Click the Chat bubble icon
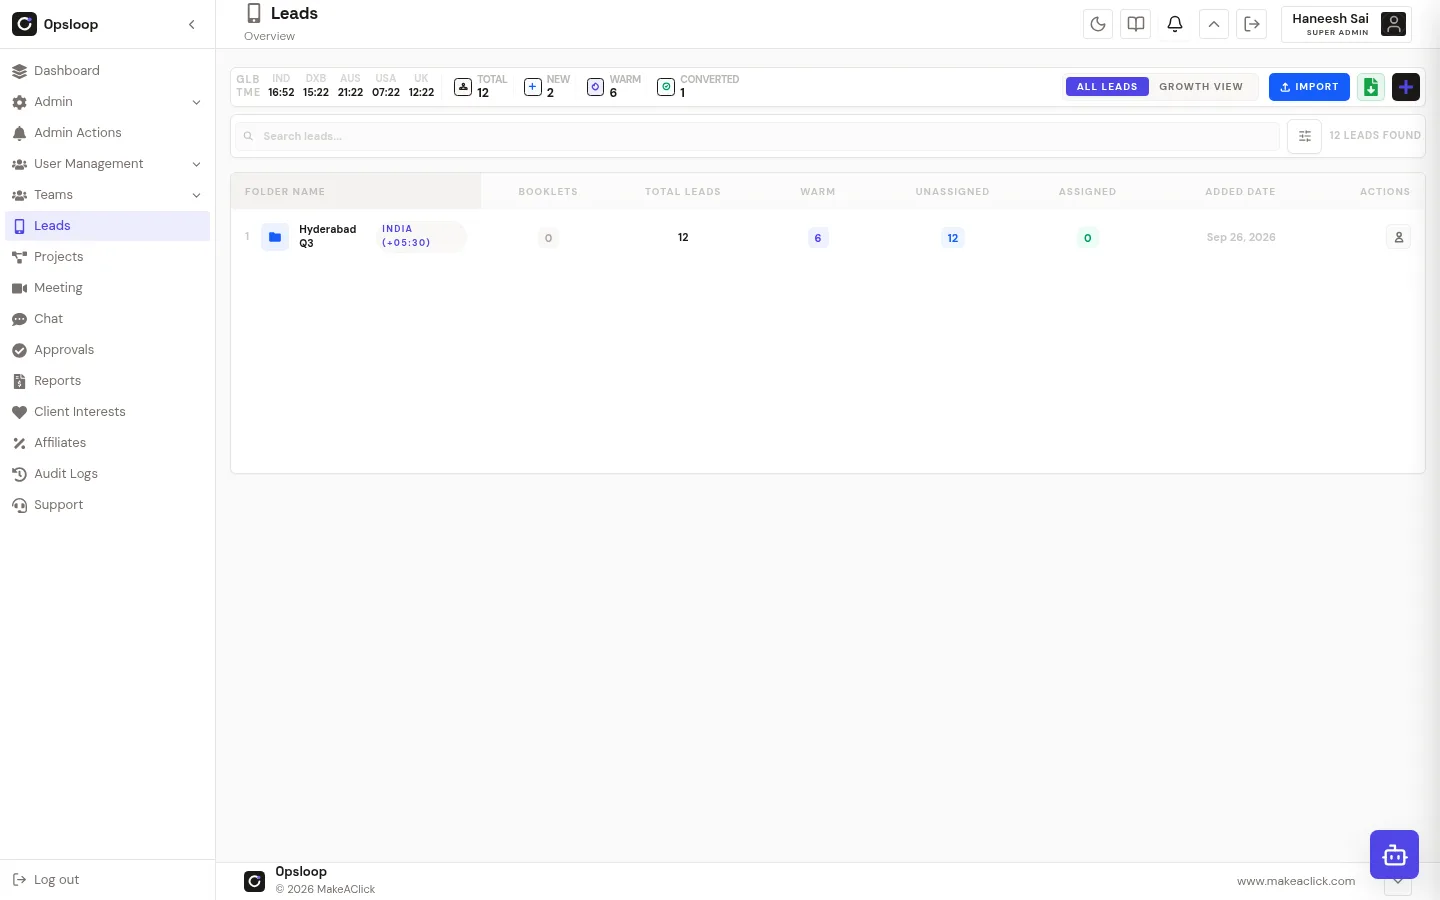 [19, 319]
